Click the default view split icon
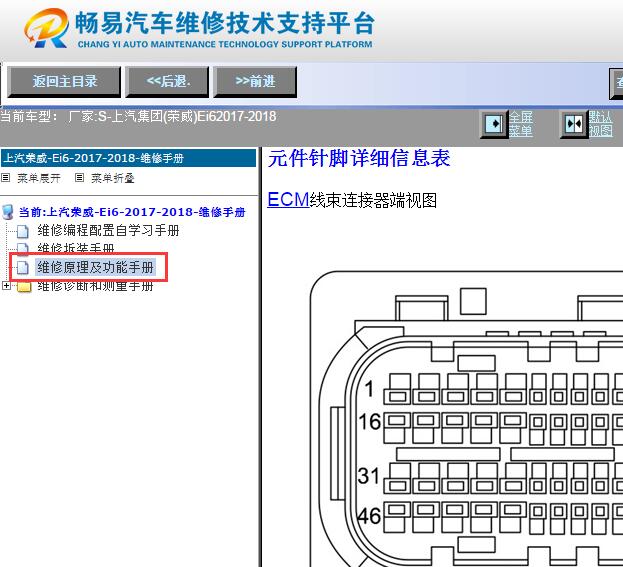The height and width of the screenshot is (567, 623). point(574,124)
